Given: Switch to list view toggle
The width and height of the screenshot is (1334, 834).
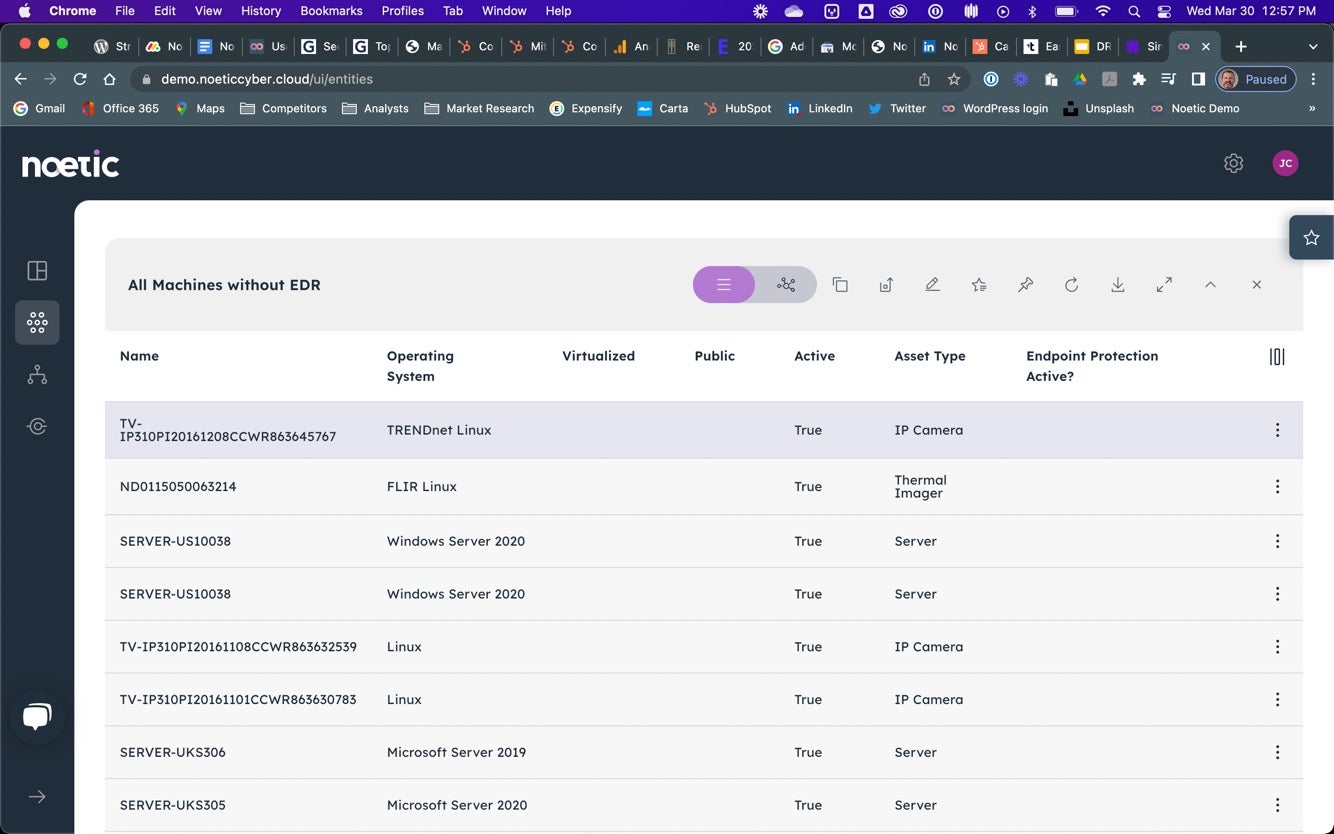Looking at the screenshot, I should click(724, 285).
